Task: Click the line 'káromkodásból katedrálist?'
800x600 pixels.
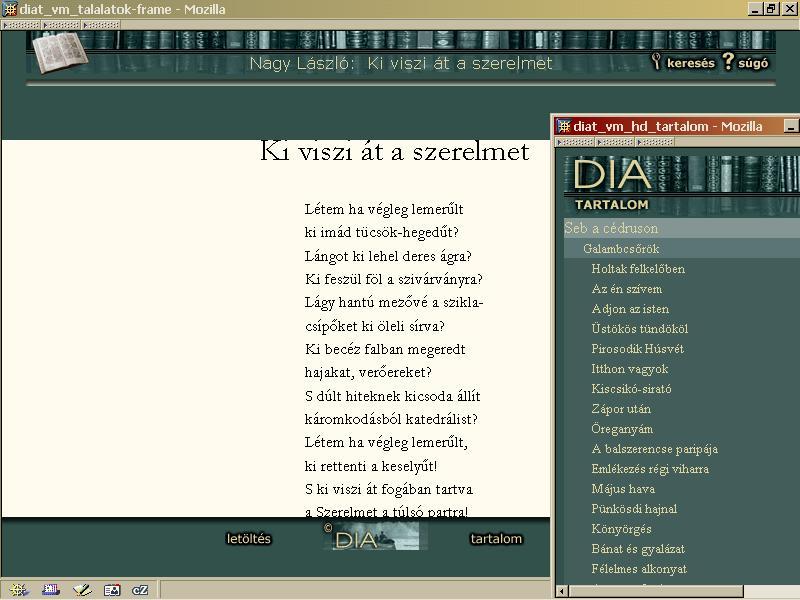Action: pyautogui.click(x=391, y=419)
